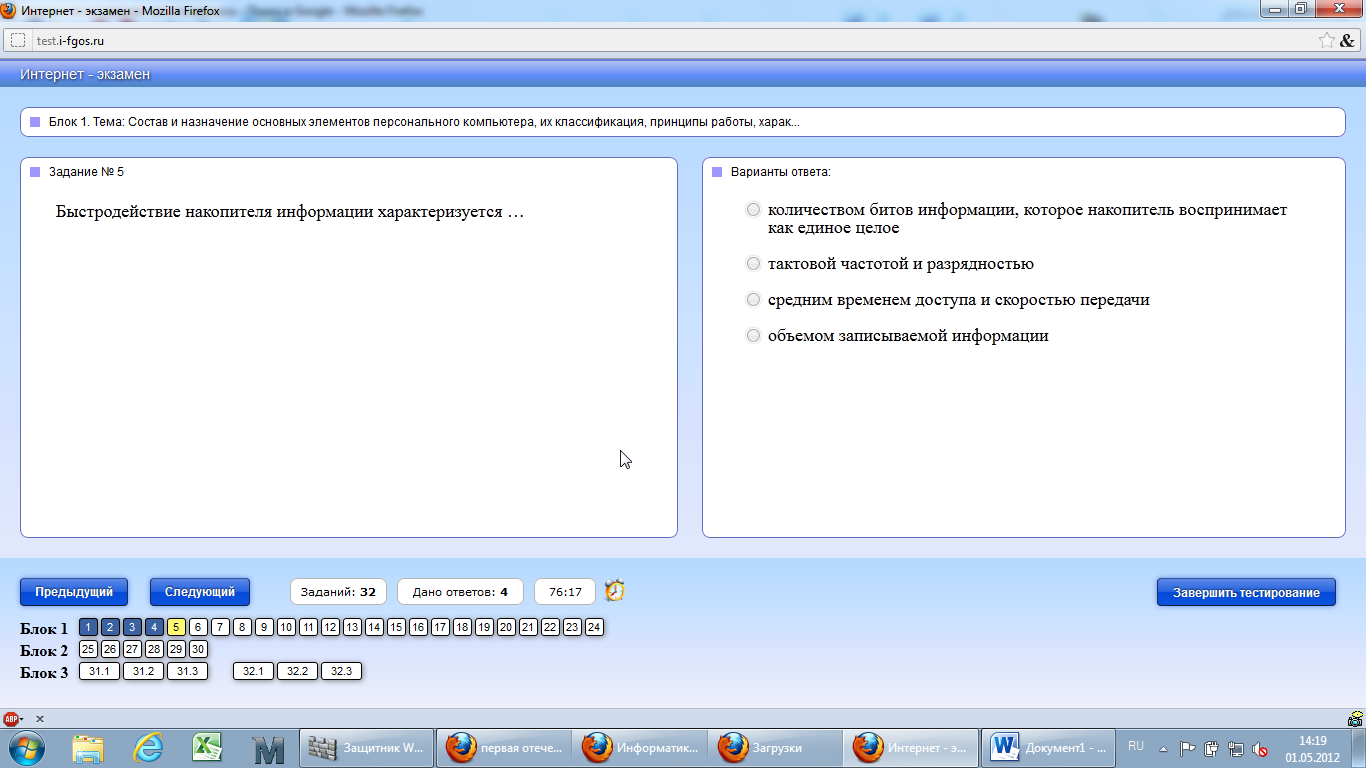Open highlighted question 5
Image resolution: width=1366 pixels, height=768 pixels.
176,627
